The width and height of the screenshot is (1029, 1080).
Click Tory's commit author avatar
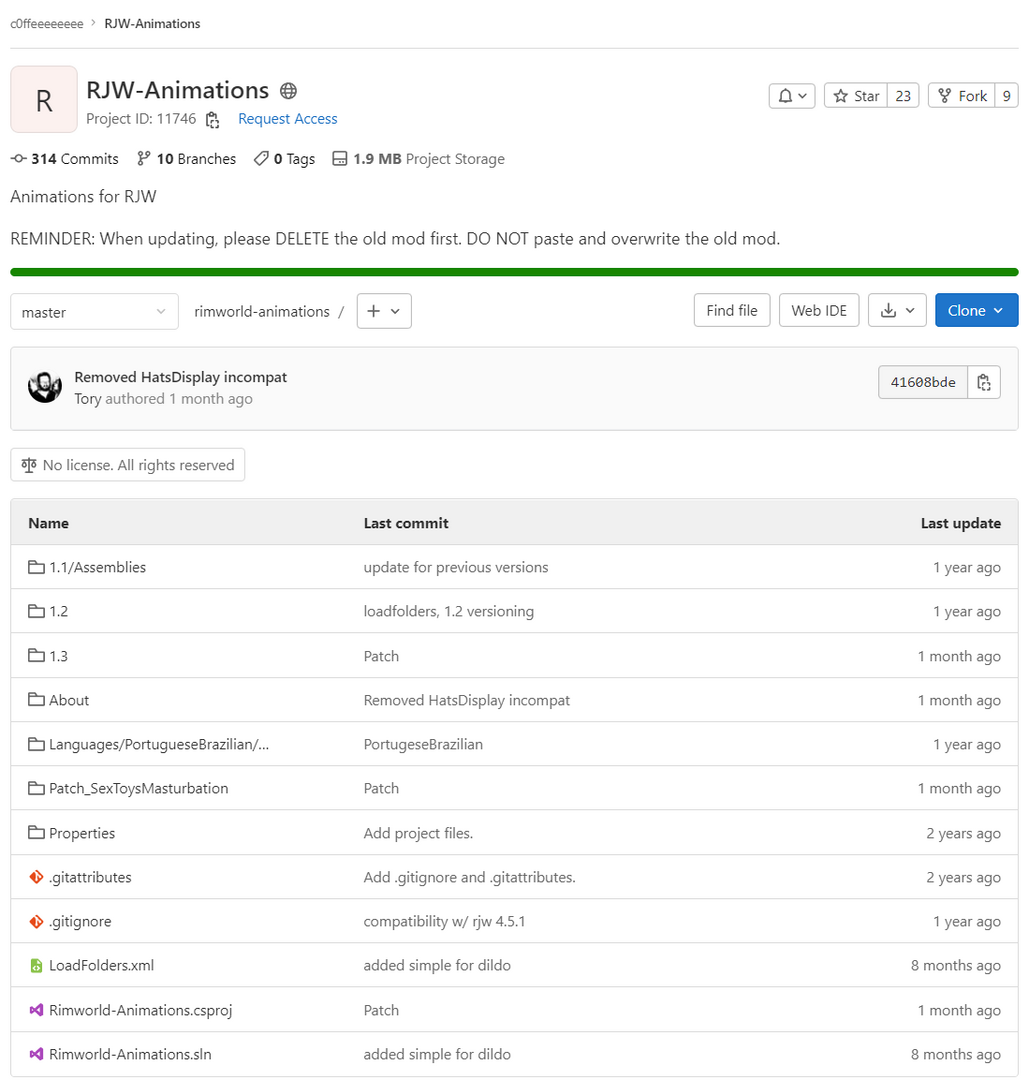coord(45,387)
